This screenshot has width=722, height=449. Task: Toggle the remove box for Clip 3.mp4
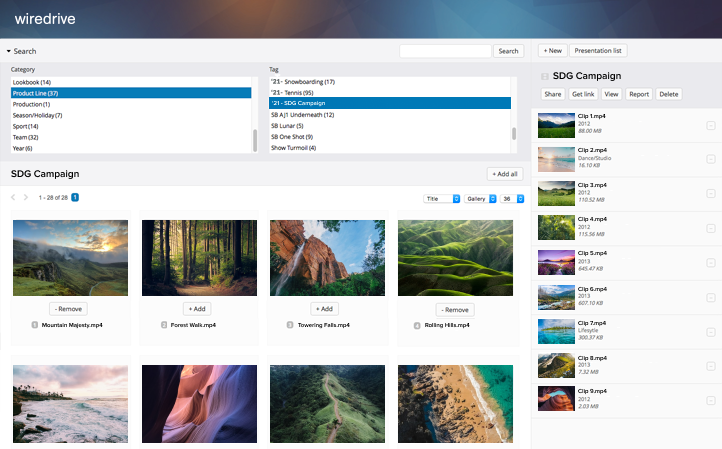pos(711,193)
